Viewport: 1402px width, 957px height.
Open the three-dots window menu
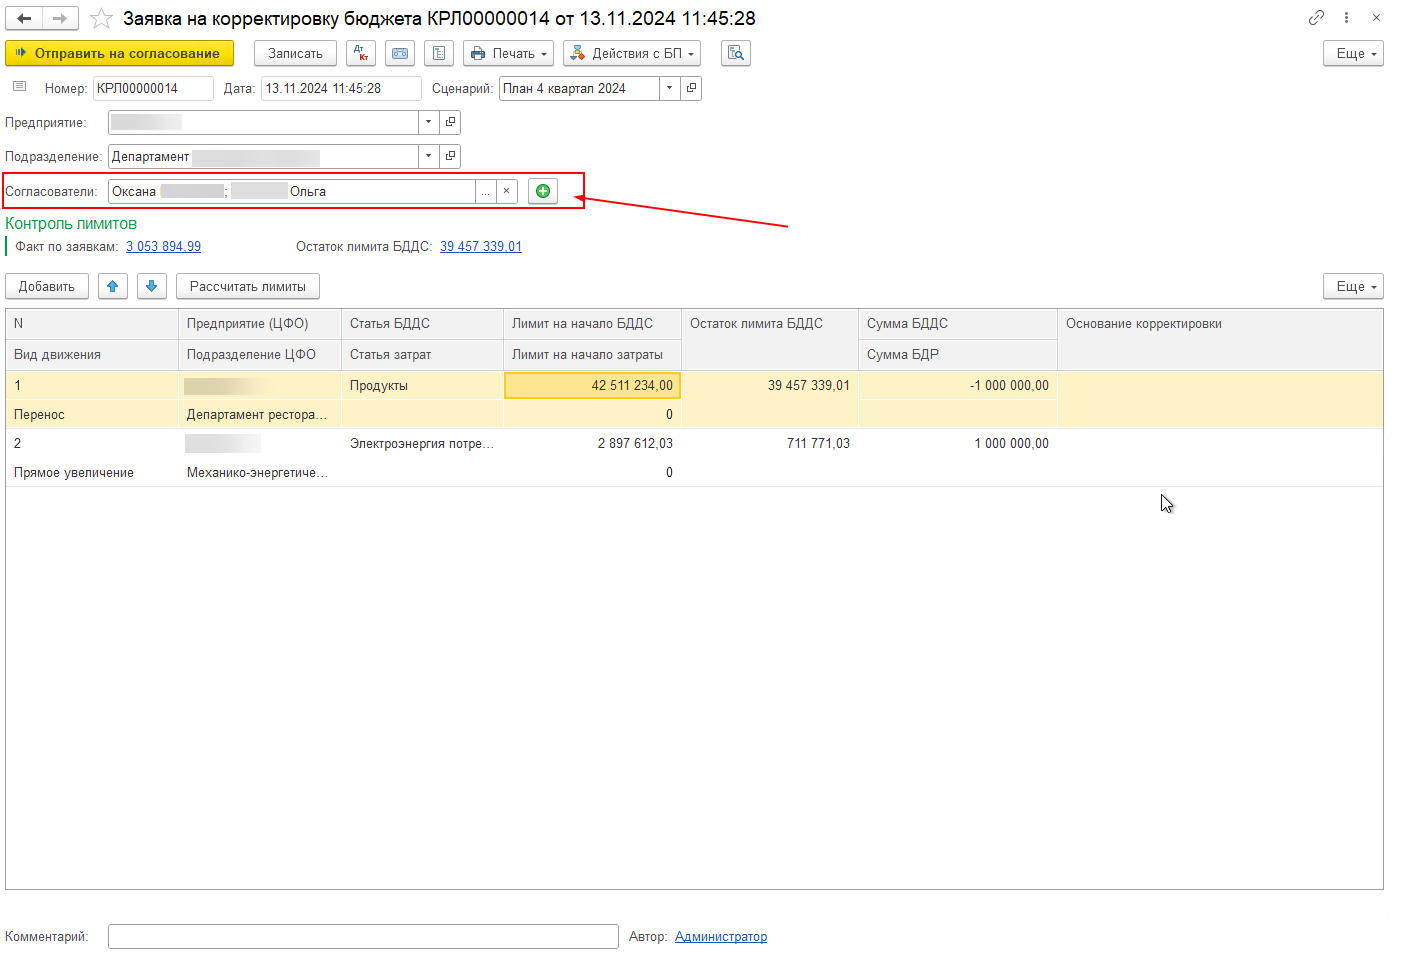1347,18
